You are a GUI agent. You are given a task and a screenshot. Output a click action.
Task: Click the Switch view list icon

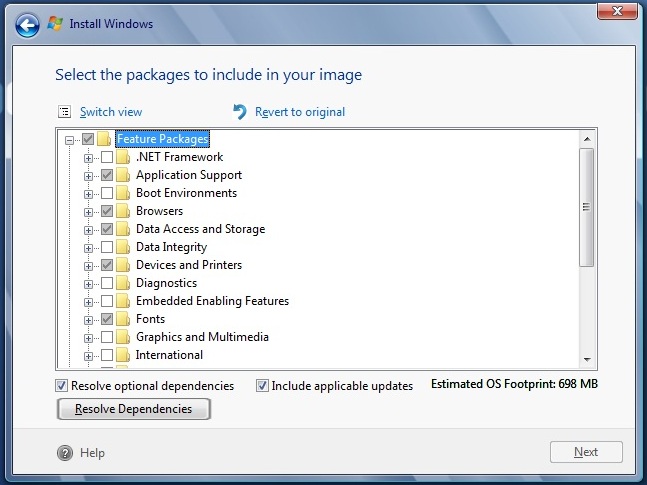point(65,111)
